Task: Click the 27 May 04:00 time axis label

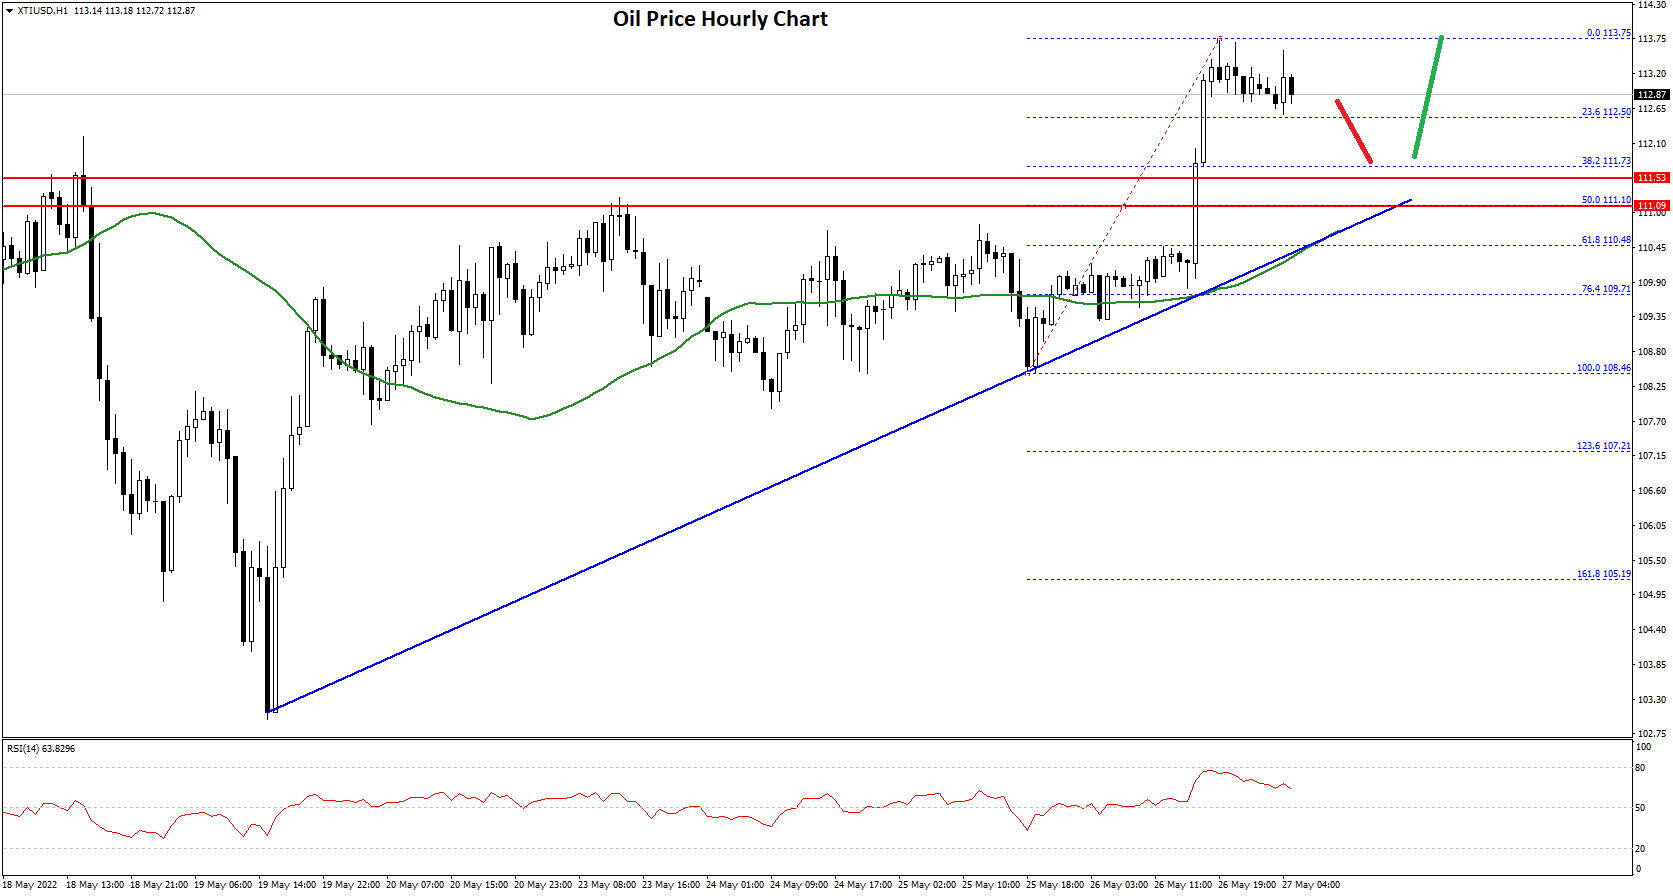Action: pos(1311,885)
